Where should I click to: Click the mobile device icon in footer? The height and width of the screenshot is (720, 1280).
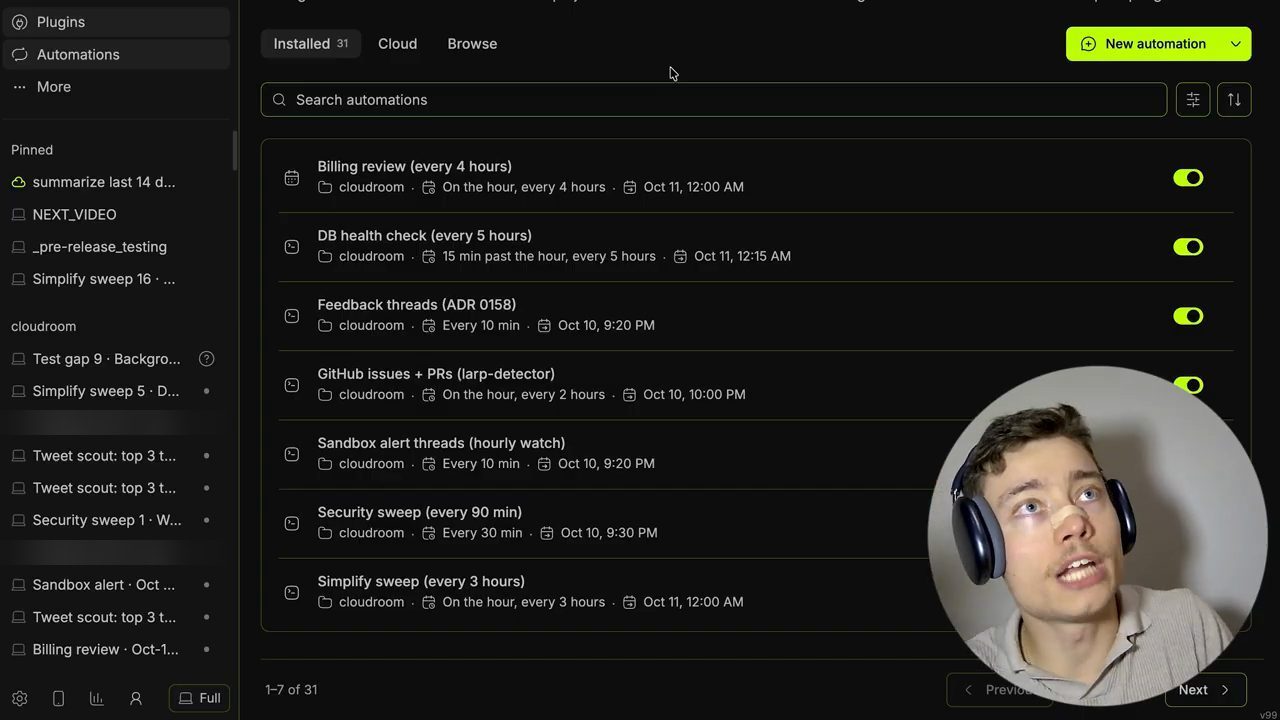(x=58, y=698)
